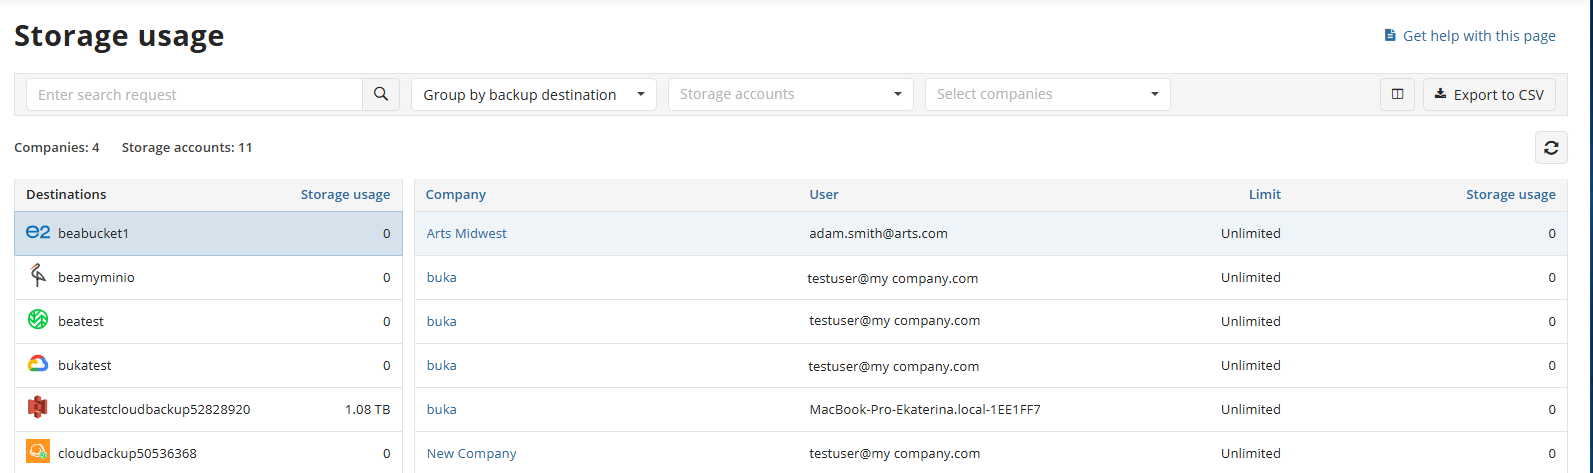This screenshot has width=1593, height=473.
Task: Open the Select companies dropdown
Action: (1047, 94)
